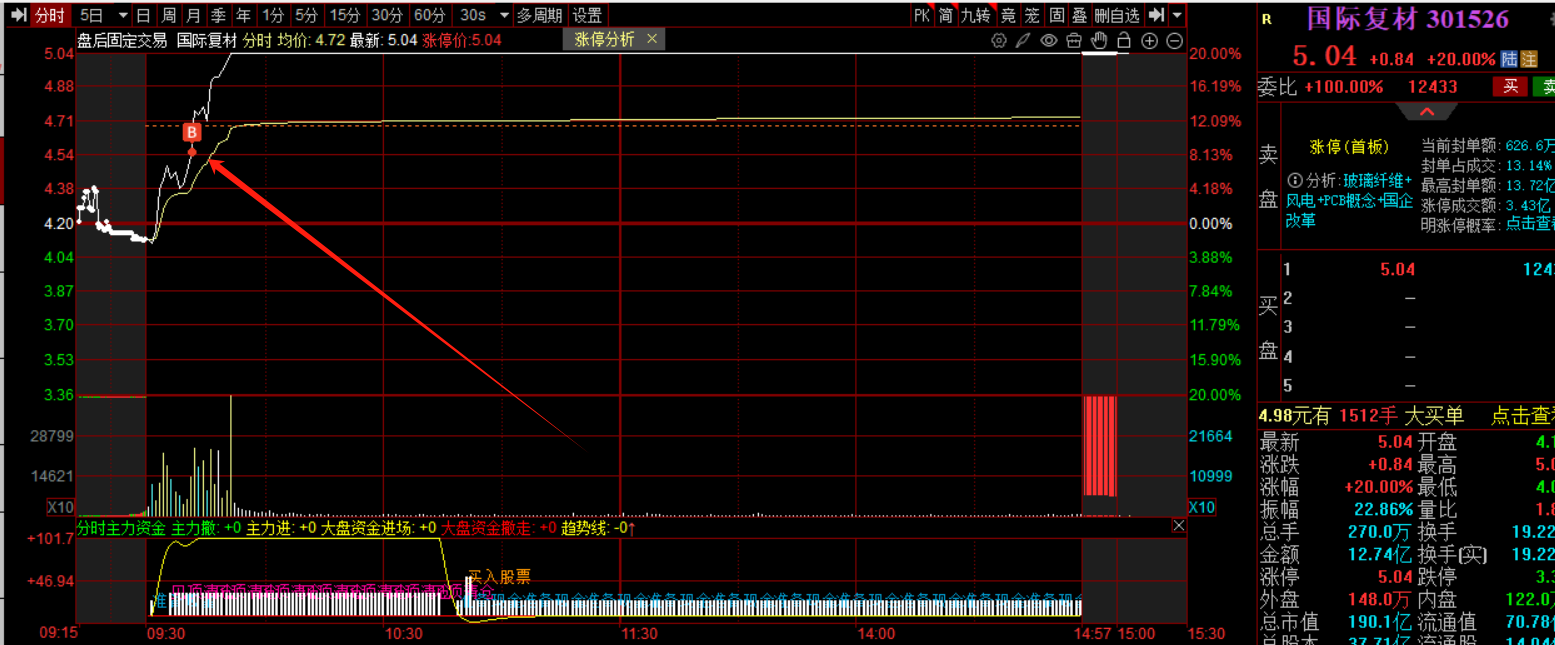
Task: Click the chart settings gear icon
Action: (x=998, y=41)
